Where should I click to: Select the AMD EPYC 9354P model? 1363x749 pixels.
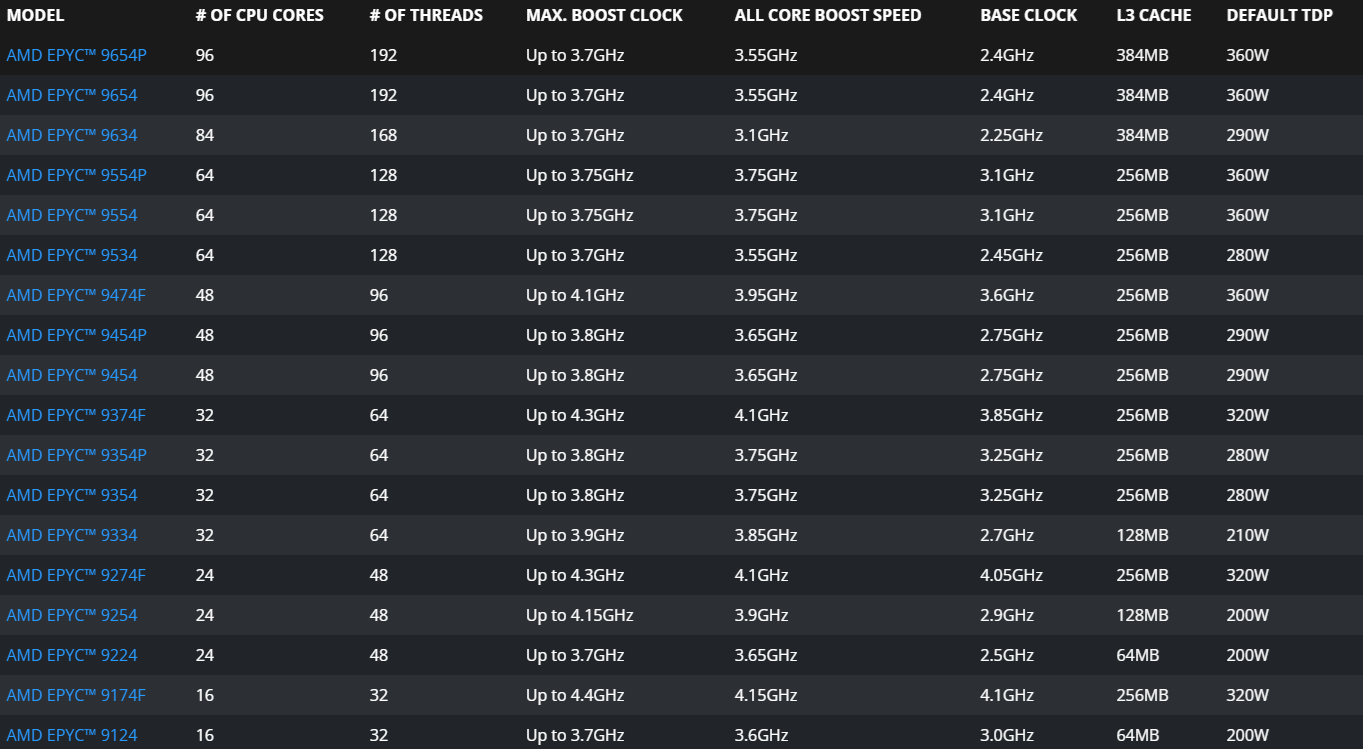click(76, 455)
